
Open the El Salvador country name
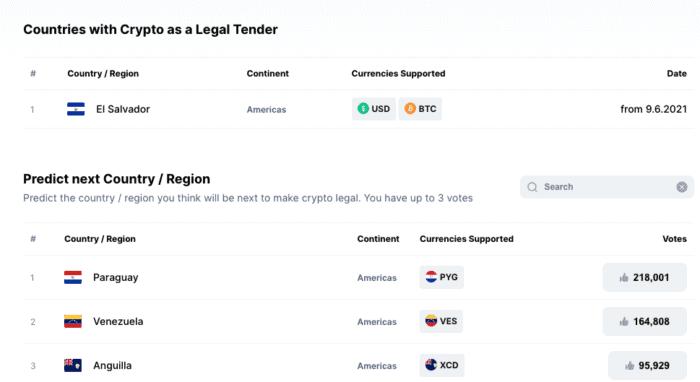click(x=123, y=109)
